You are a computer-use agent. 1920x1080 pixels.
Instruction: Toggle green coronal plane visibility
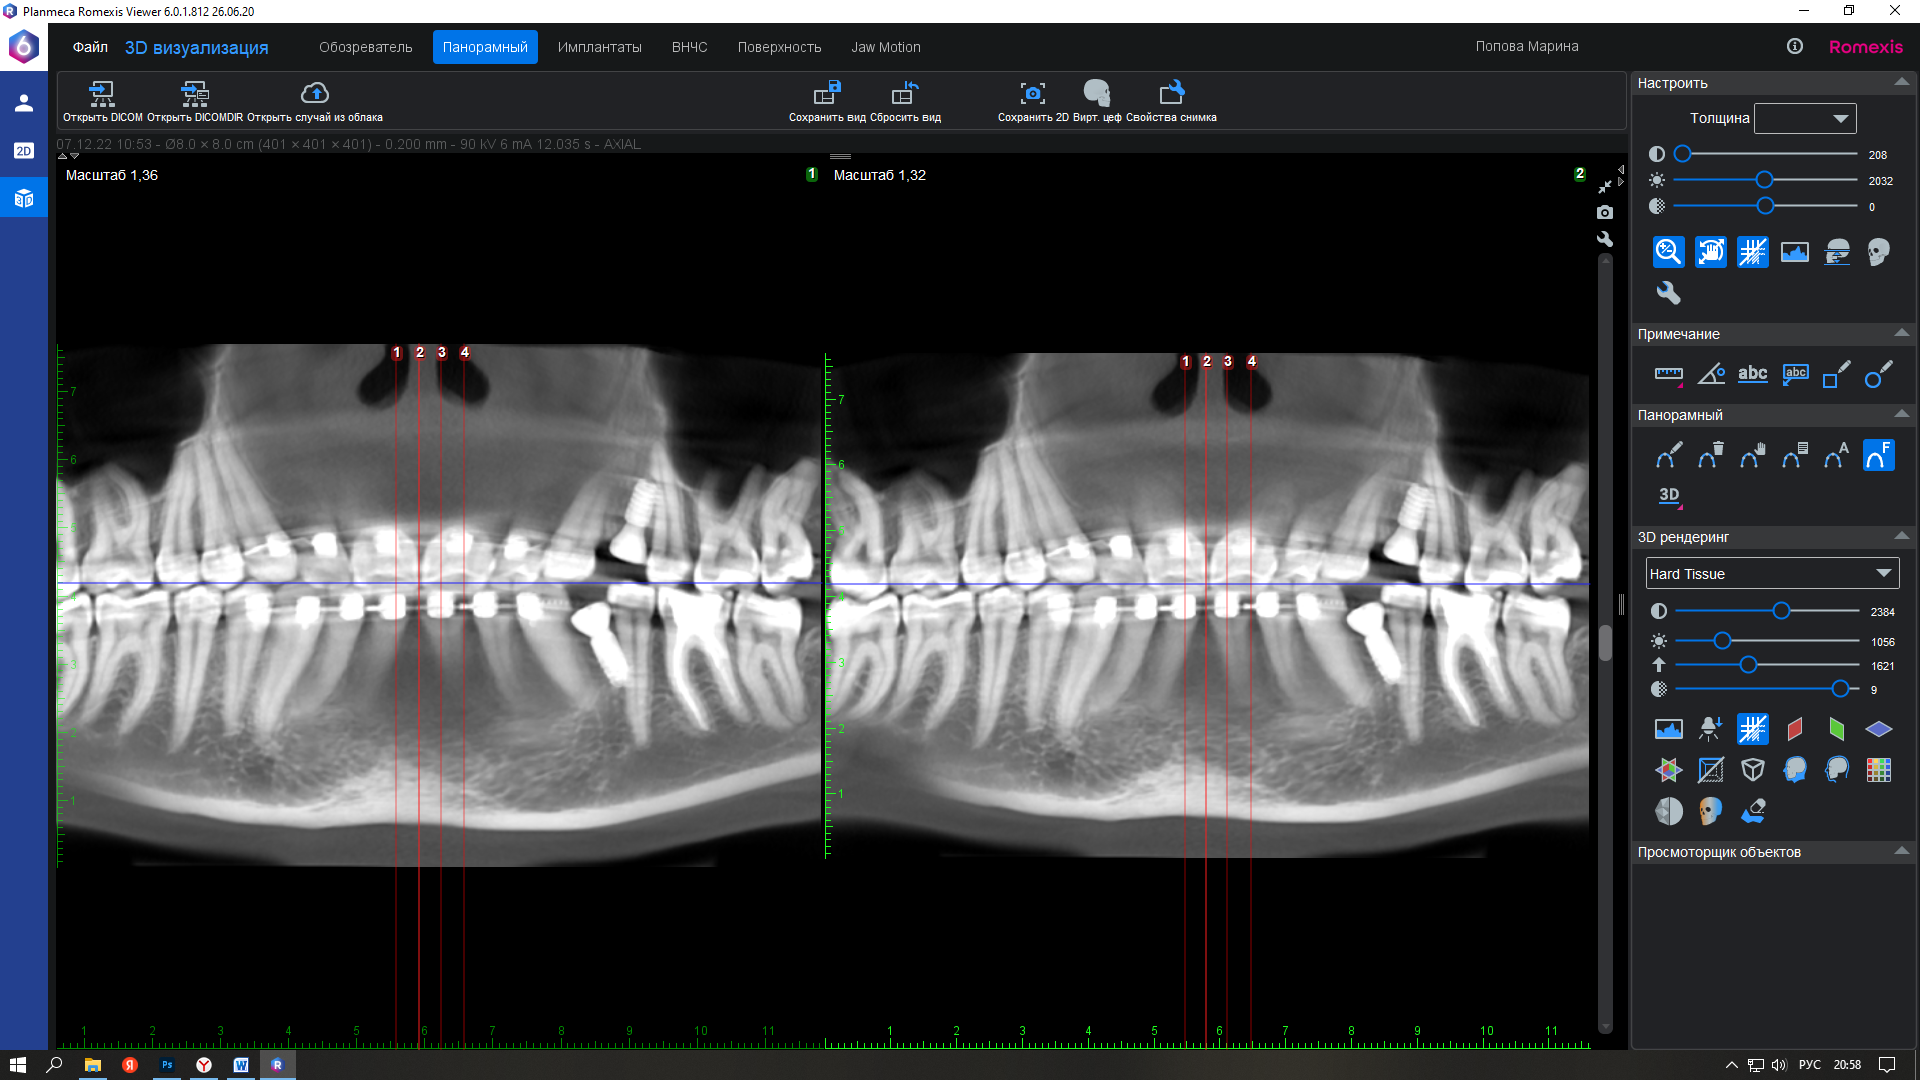coord(1836,729)
